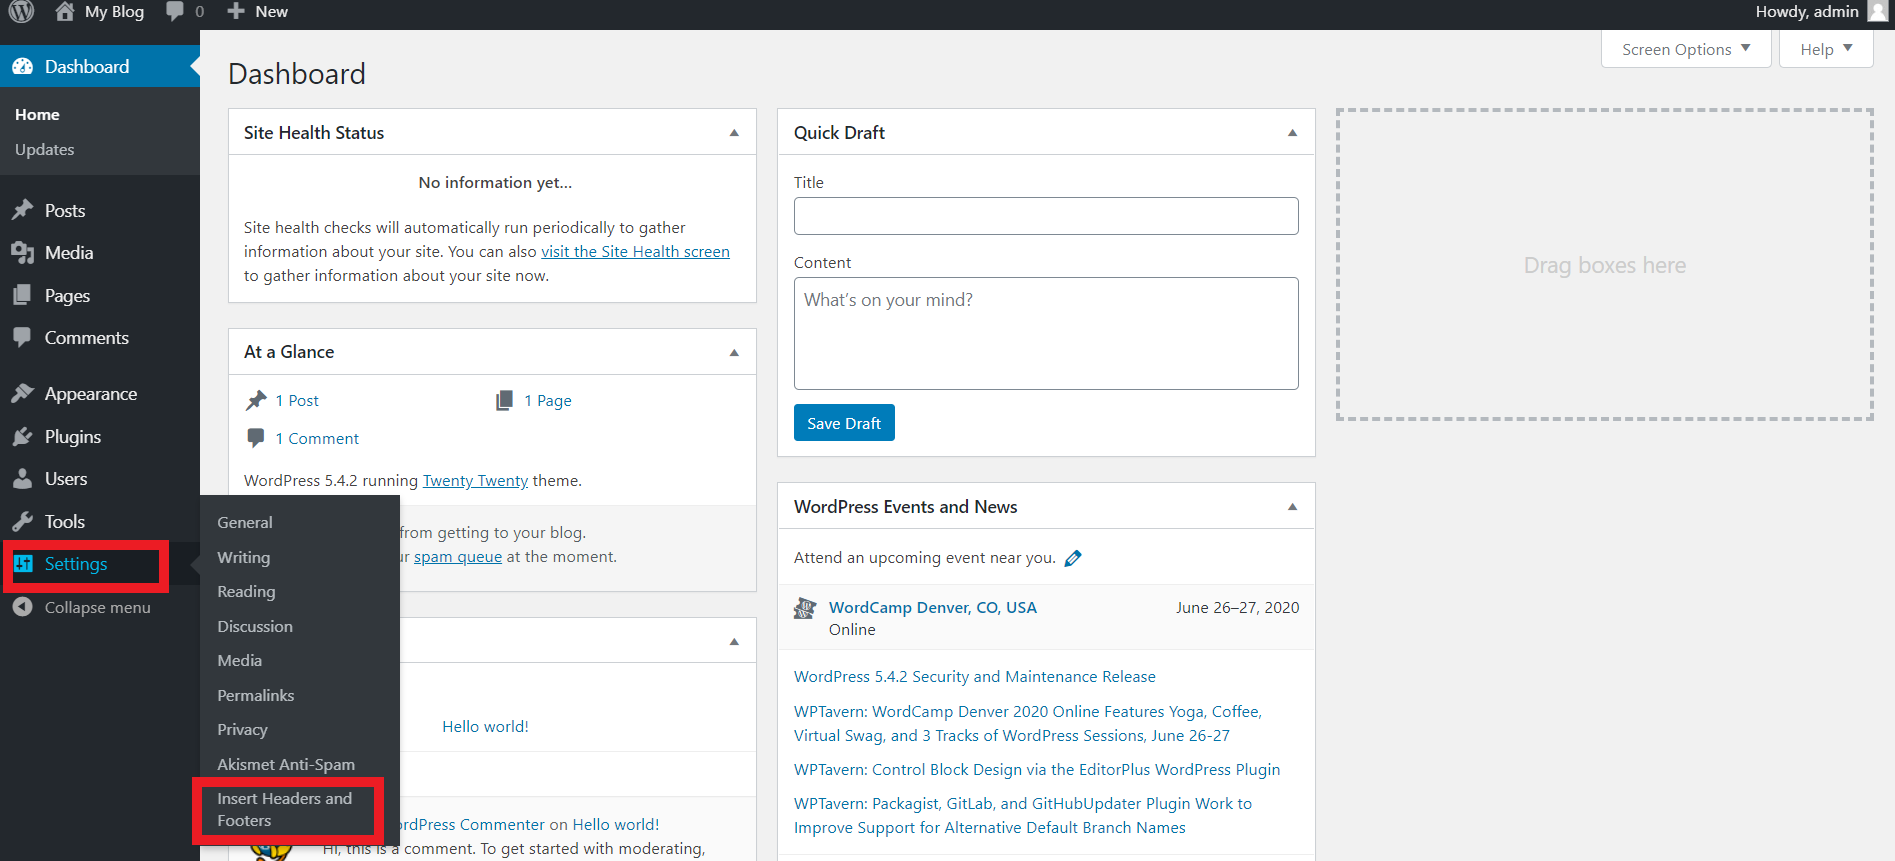
Task: Click the Collapse menu label
Action: point(98,608)
